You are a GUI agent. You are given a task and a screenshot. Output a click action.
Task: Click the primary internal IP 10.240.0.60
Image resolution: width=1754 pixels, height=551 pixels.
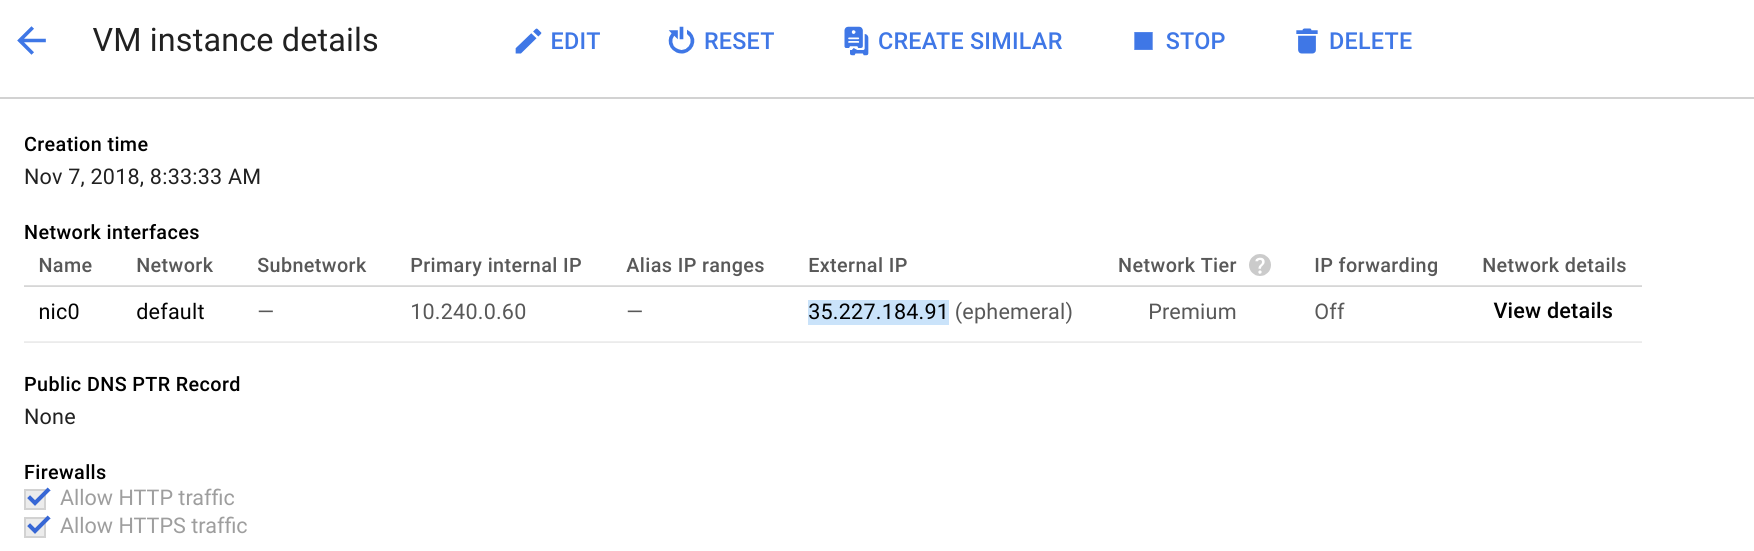tap(468, 312)
